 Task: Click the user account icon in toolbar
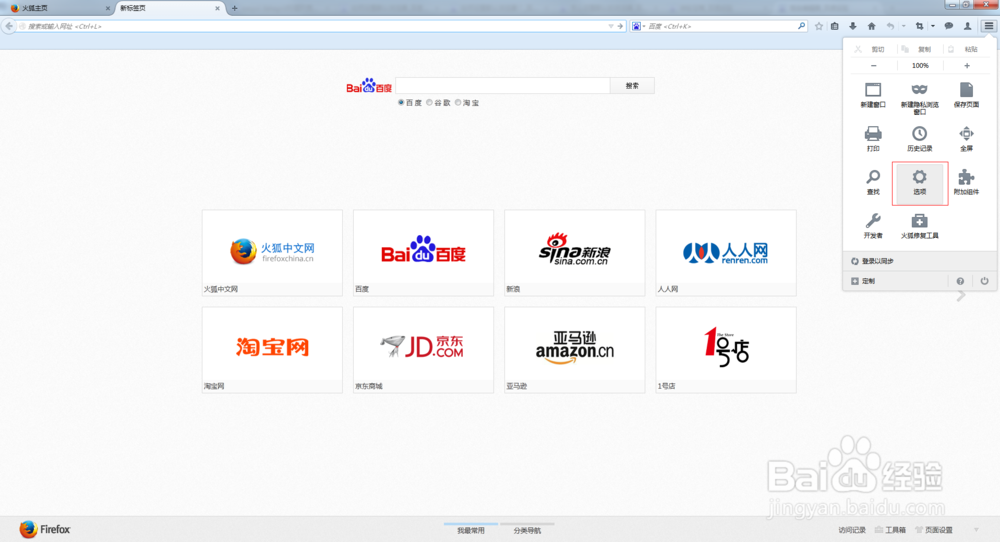pyautogui.click(x=967, y=26)
